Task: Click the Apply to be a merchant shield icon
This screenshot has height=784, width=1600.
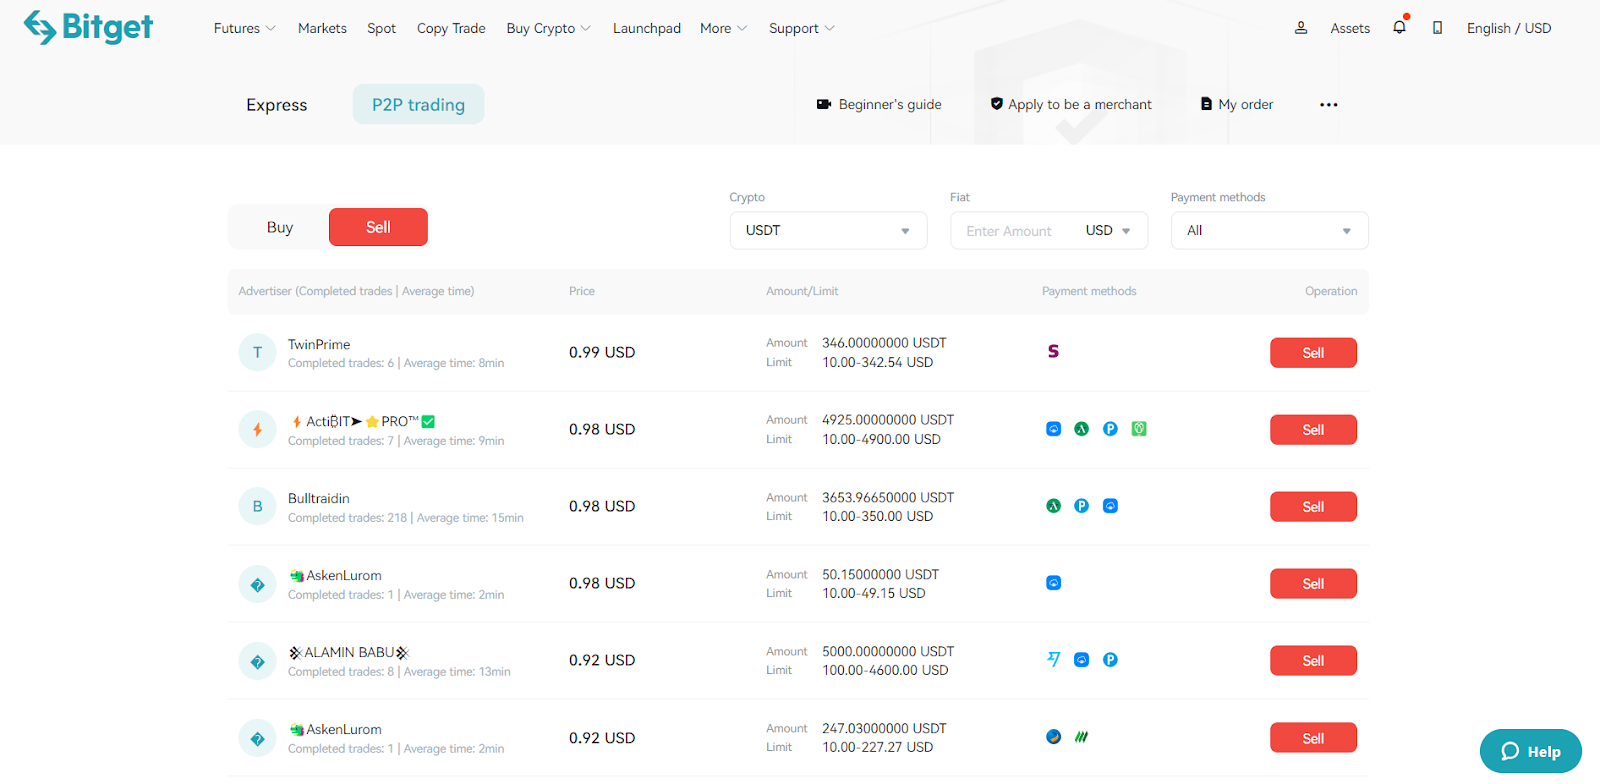Action: tap(996, 104)
